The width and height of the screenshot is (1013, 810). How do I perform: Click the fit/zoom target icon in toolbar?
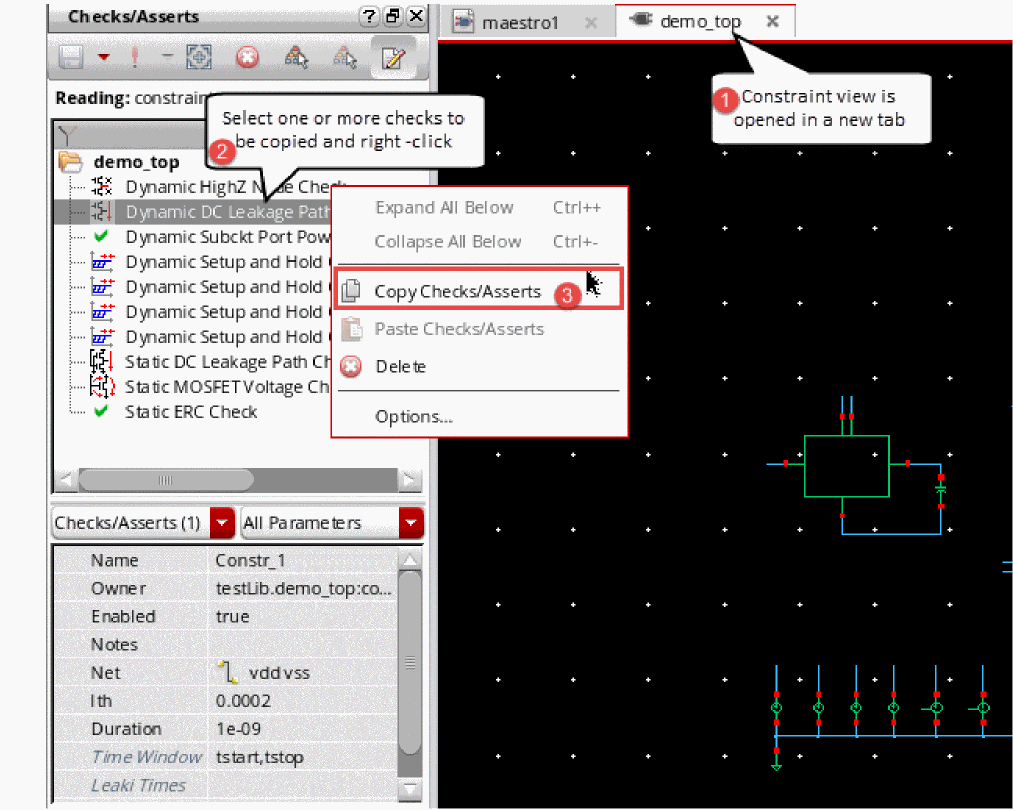tap(201, 57)
